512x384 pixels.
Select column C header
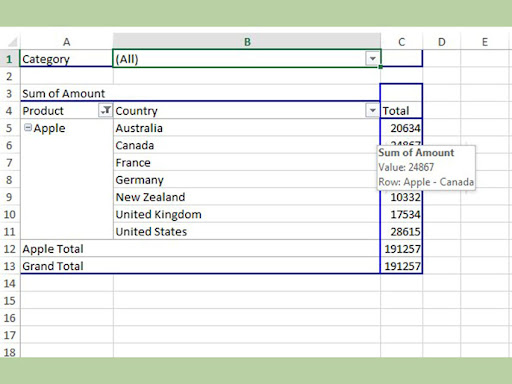pyautogui.click(x=401, y=42)
